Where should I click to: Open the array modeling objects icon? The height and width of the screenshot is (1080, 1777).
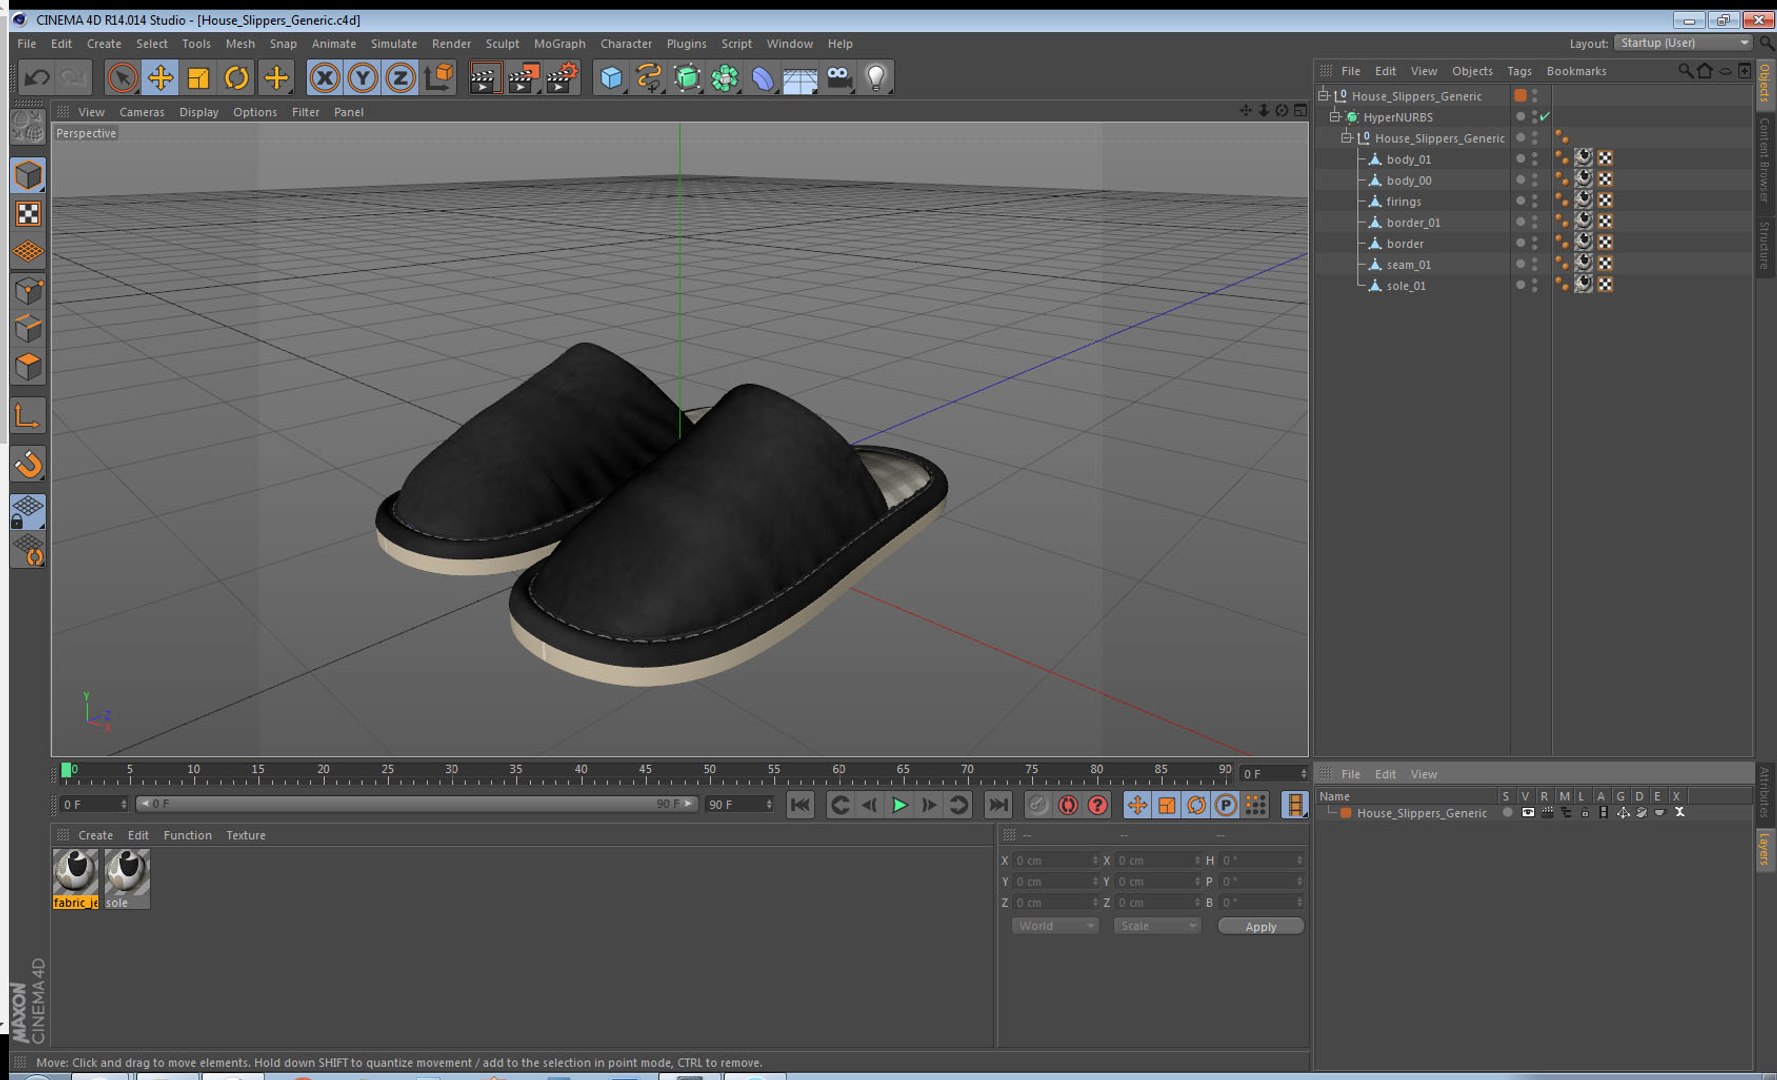coord(725,77)
